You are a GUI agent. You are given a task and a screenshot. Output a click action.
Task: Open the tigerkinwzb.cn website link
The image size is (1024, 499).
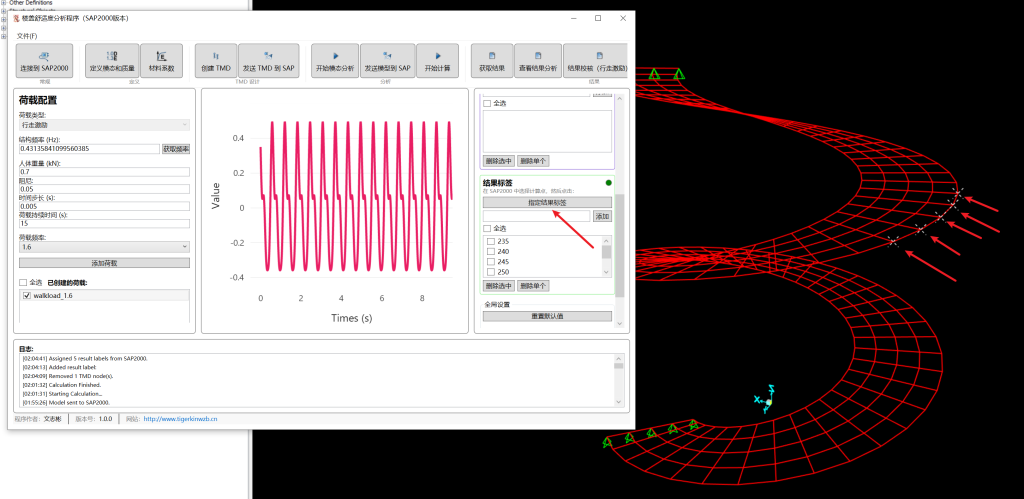click(180, 419)
